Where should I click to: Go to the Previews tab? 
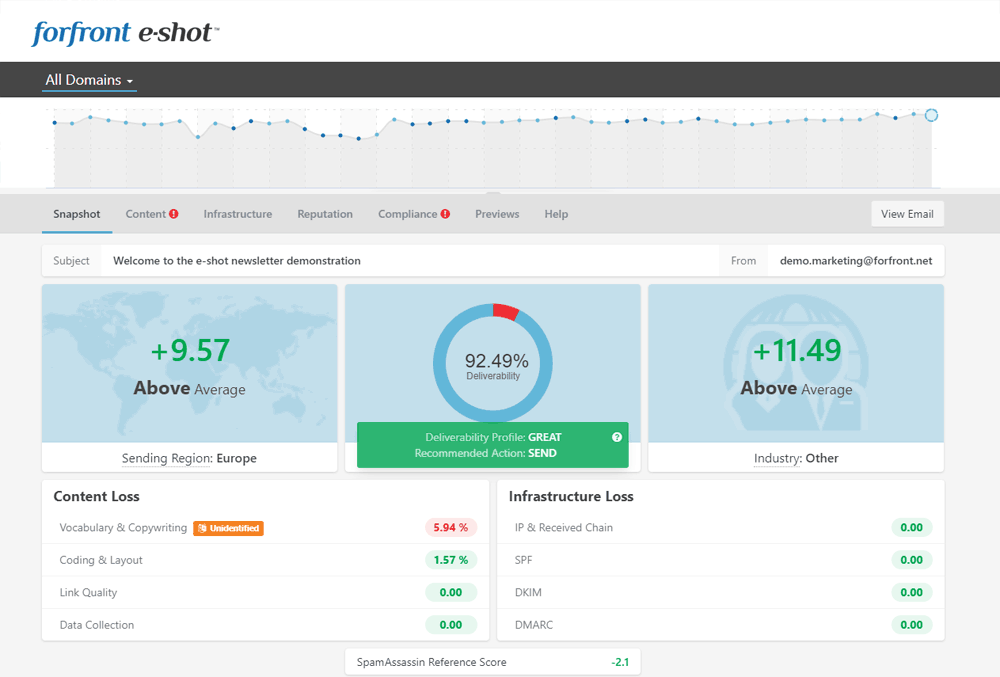pos(497,214)
